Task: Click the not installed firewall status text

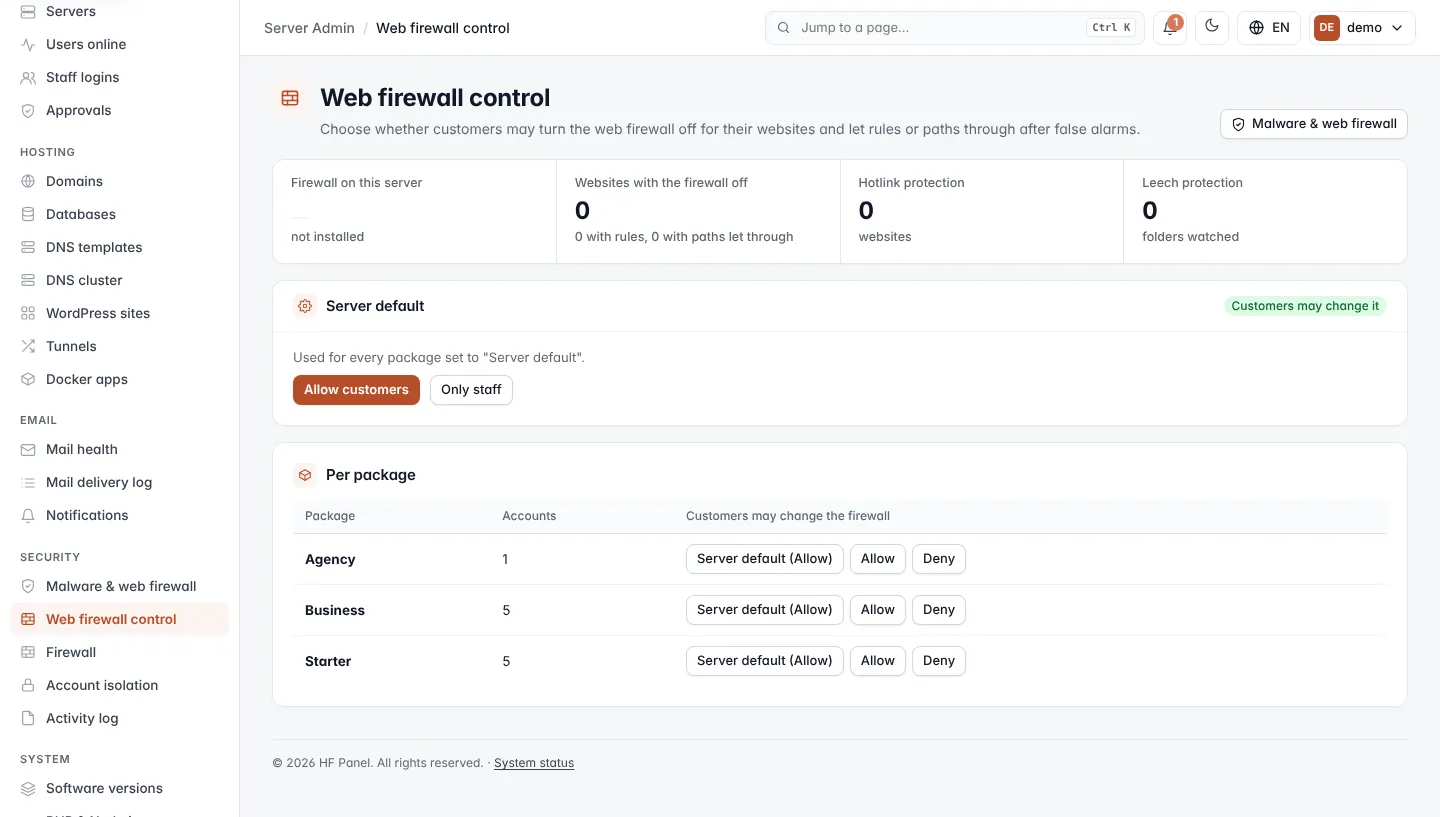Action: click(x=327, y=237)
